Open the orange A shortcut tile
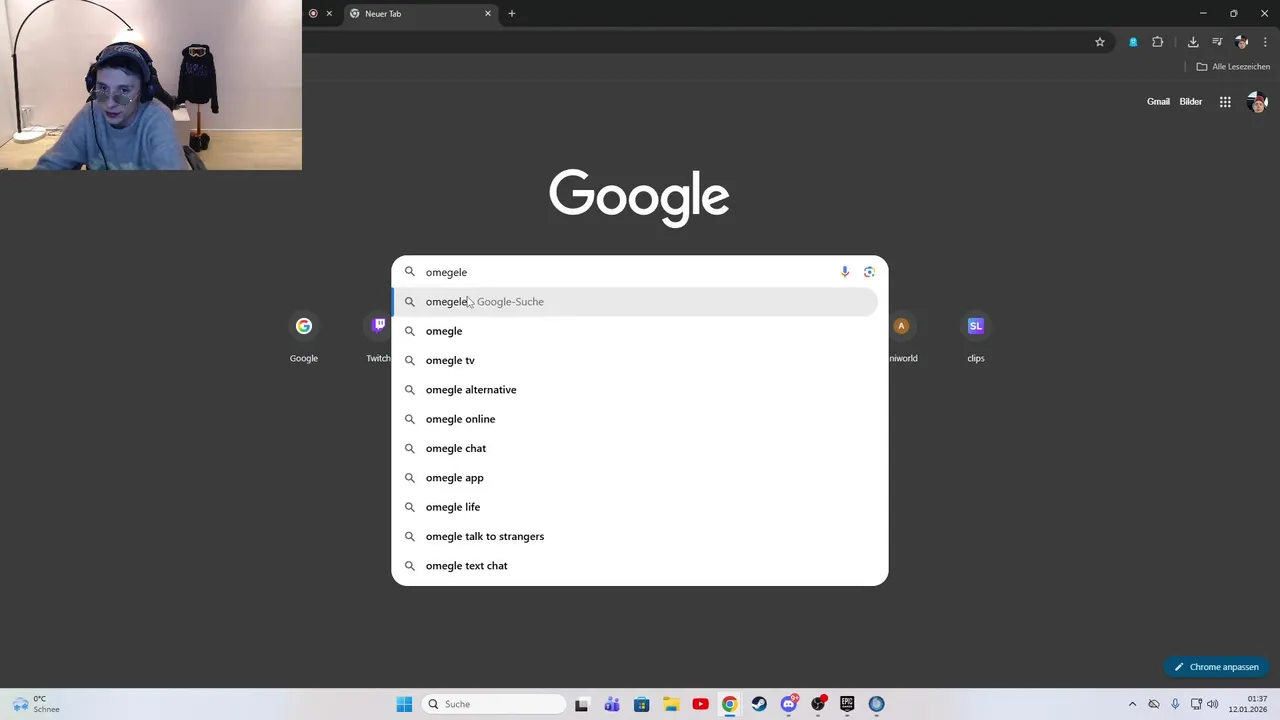Image resolution: width=1280 pixels, height=720 pixels. point(901,338)
